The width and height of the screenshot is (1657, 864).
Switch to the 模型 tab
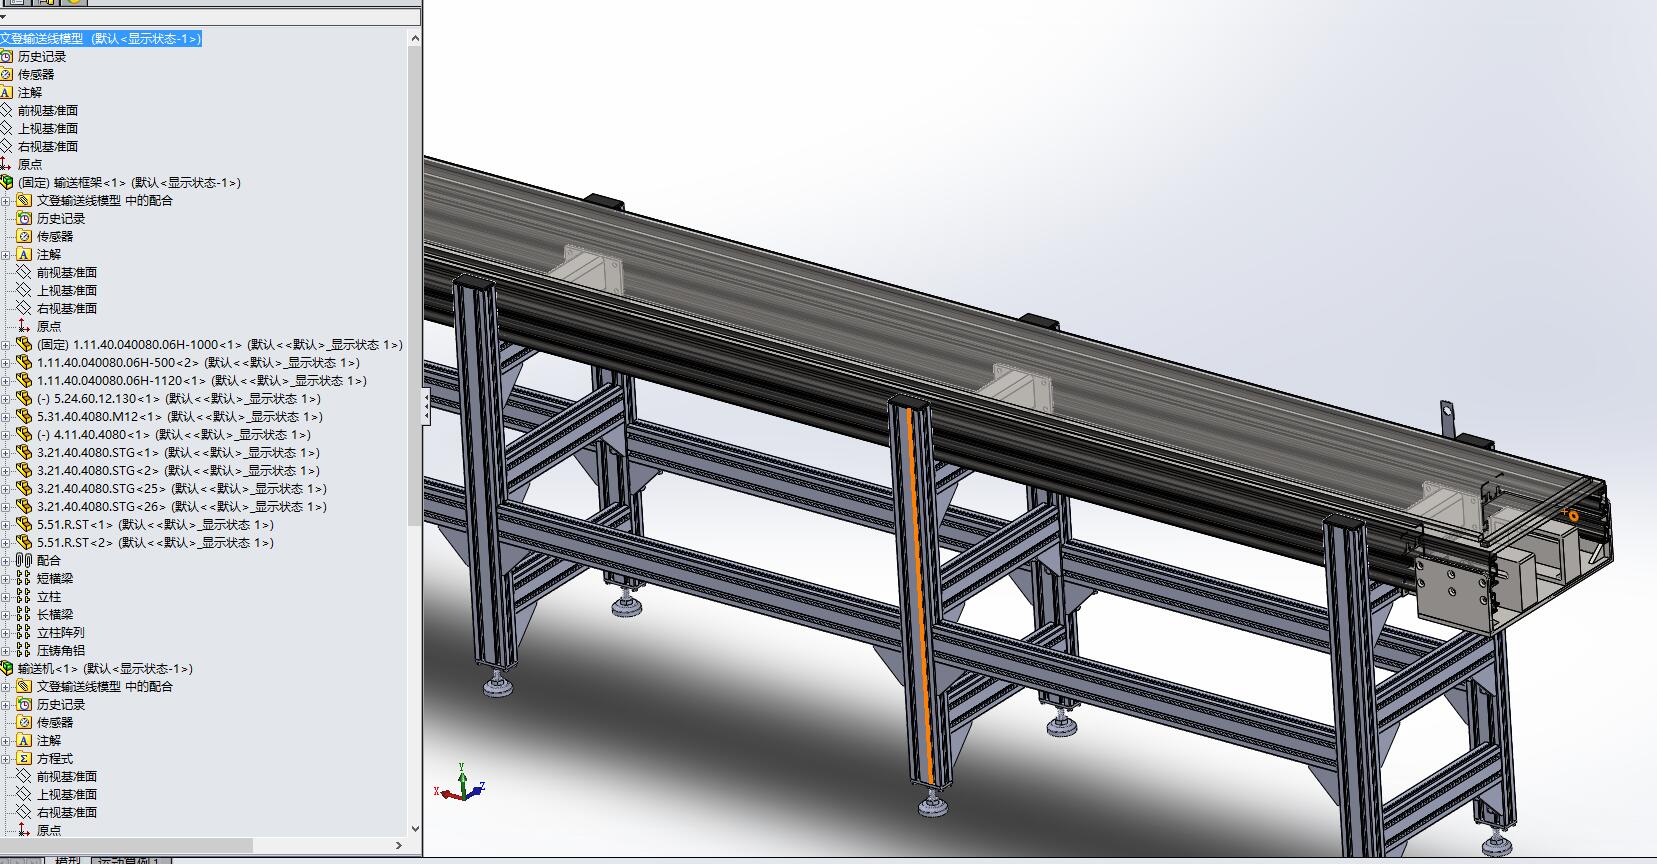[x=68, y=860]
